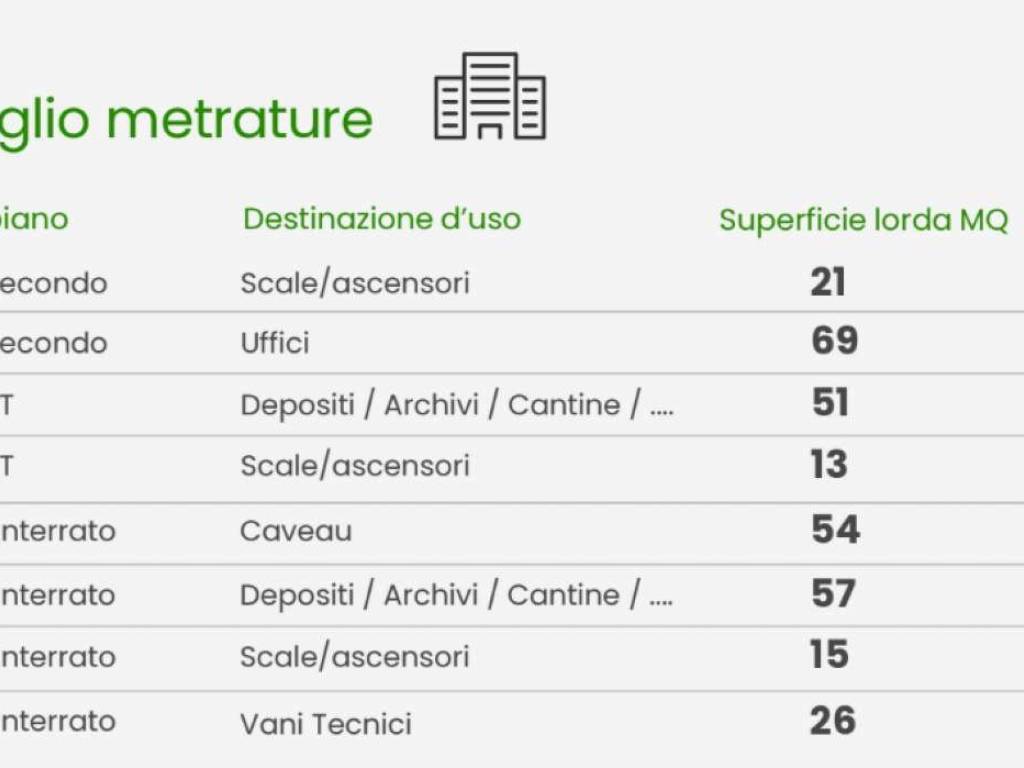The height and width of the screenshot is (768, 1024).
Task: Select the surface value 15
Action: pyautogui.click(x=829, y=655)
